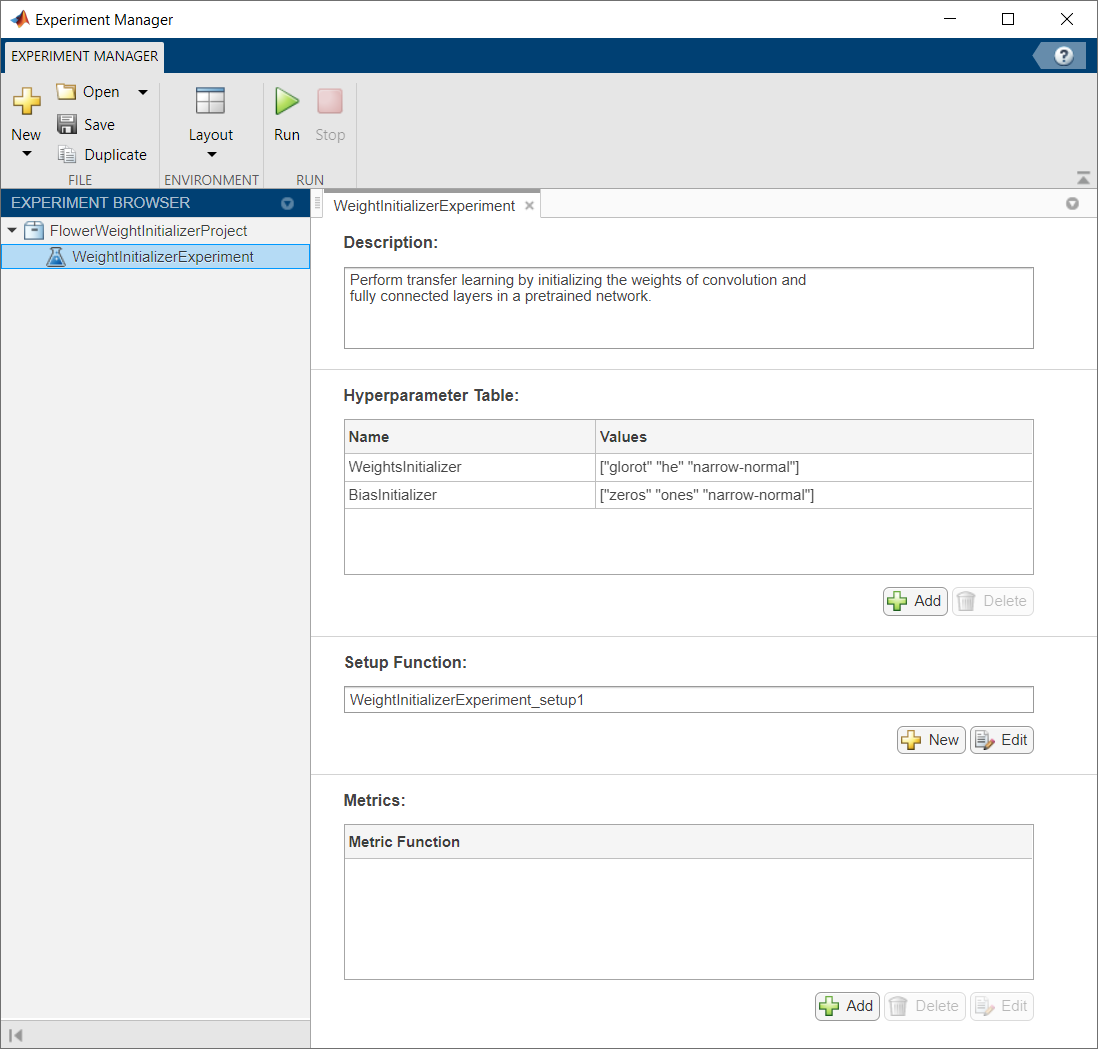Image resolution: width=1098 pixels, height=1049 pixels.
Task: Click the flask icon of WeightInitializerExperiment
Action: [x=55, y=256]
